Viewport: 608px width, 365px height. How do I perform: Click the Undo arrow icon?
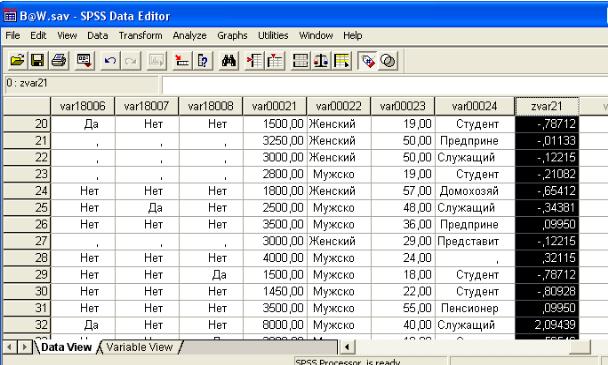pyautogui.click(x=110, y=61)
